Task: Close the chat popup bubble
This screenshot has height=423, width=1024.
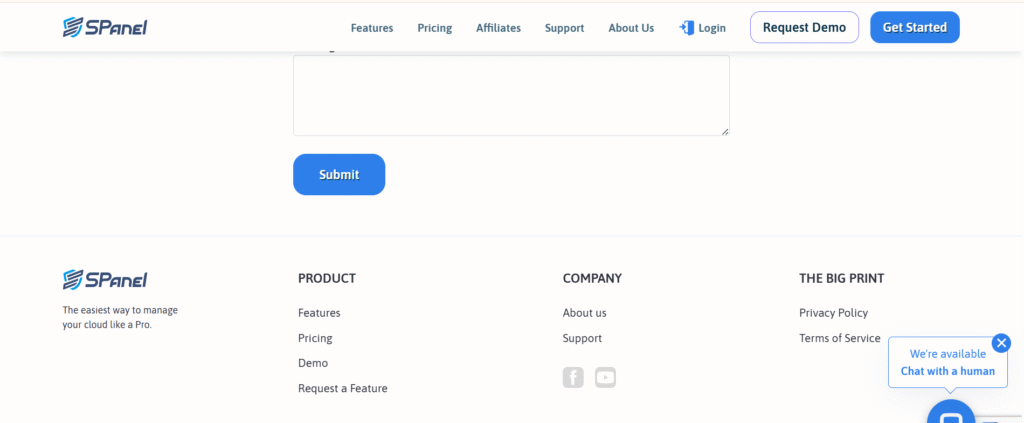Action: click(x=1001, y=343)
